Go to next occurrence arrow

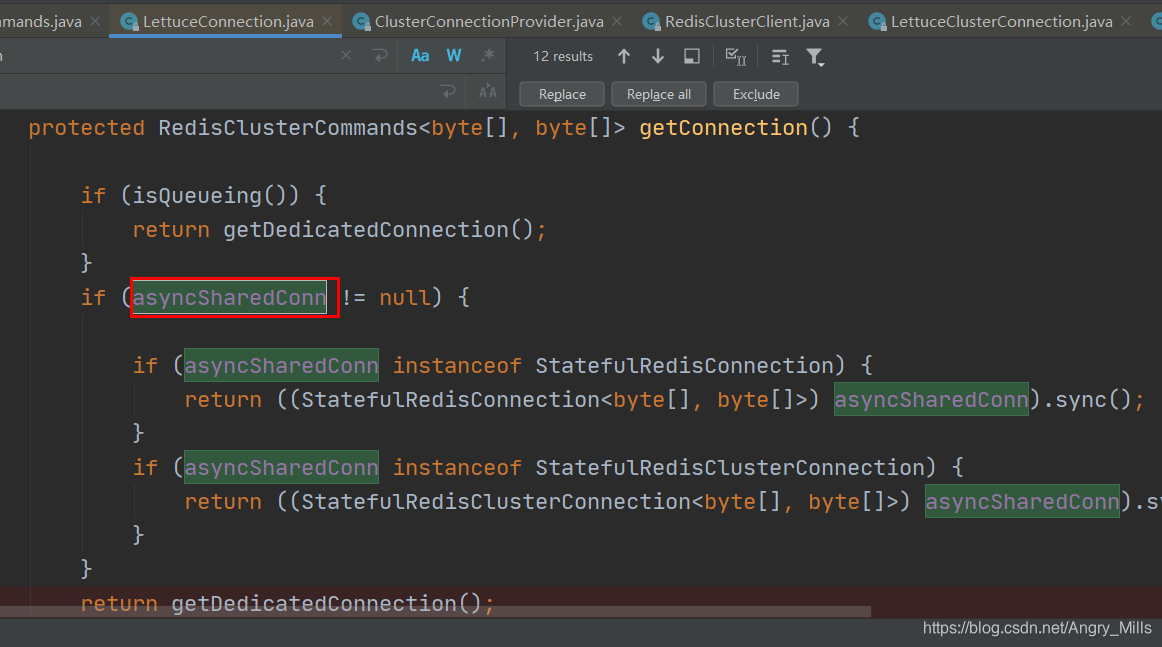[658, 56]
